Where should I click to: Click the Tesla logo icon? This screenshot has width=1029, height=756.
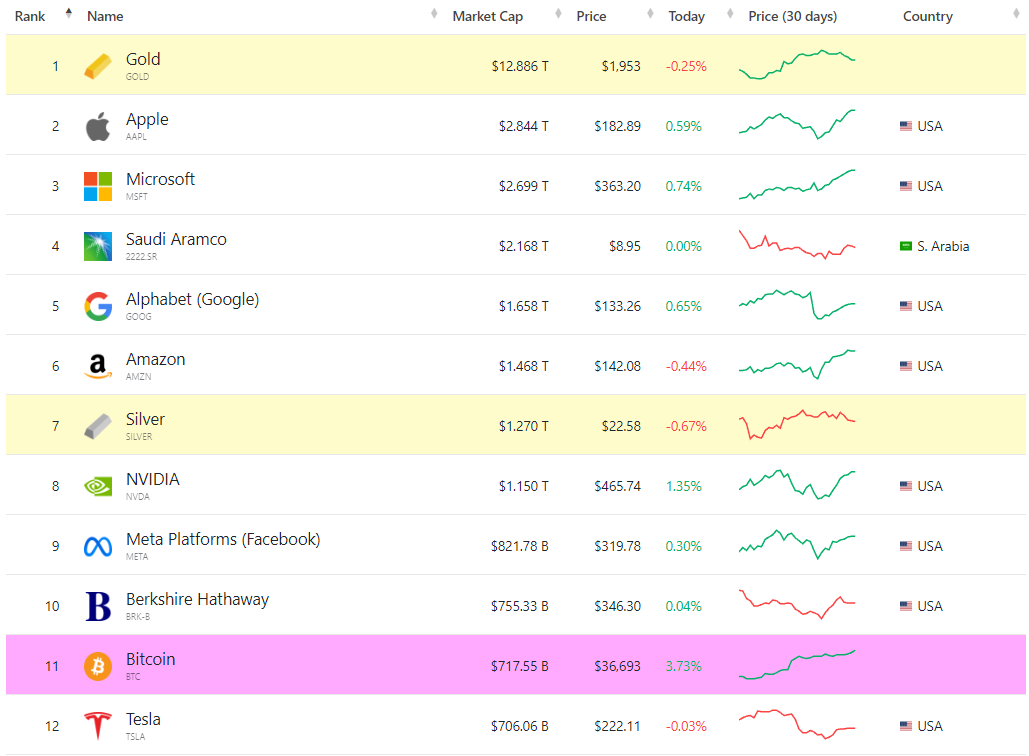98,726
